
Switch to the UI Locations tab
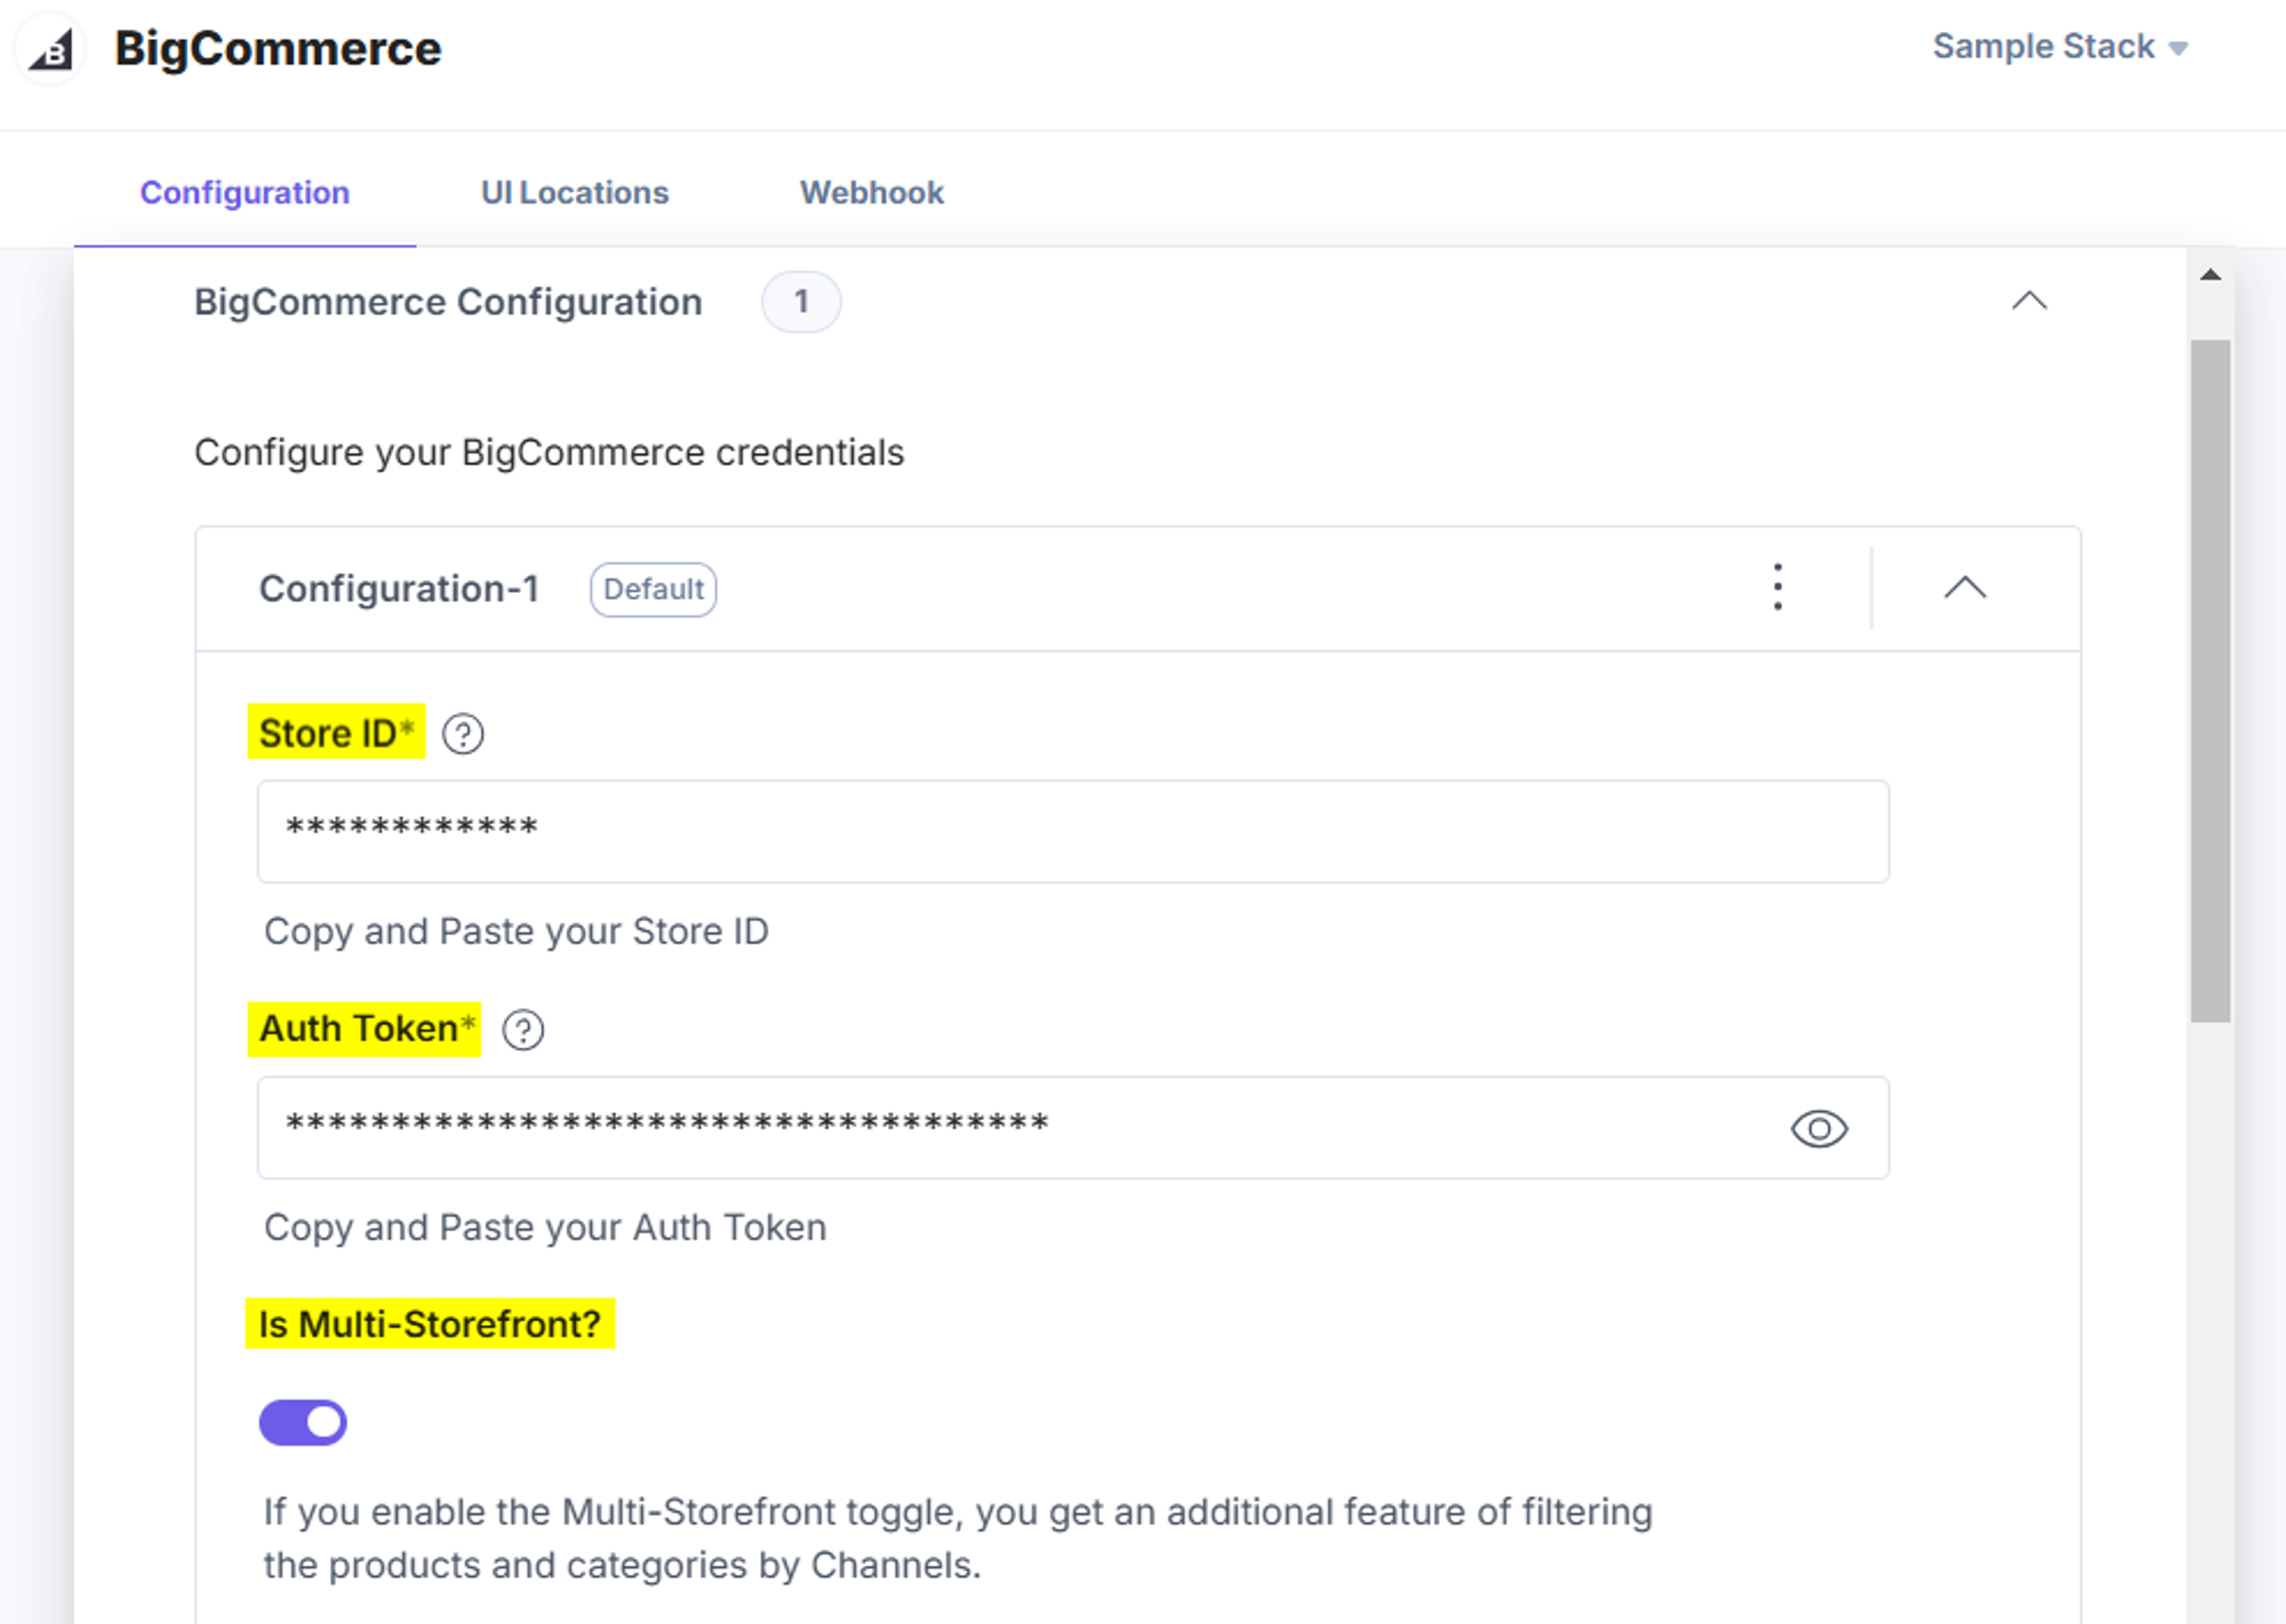pos(575,192)
